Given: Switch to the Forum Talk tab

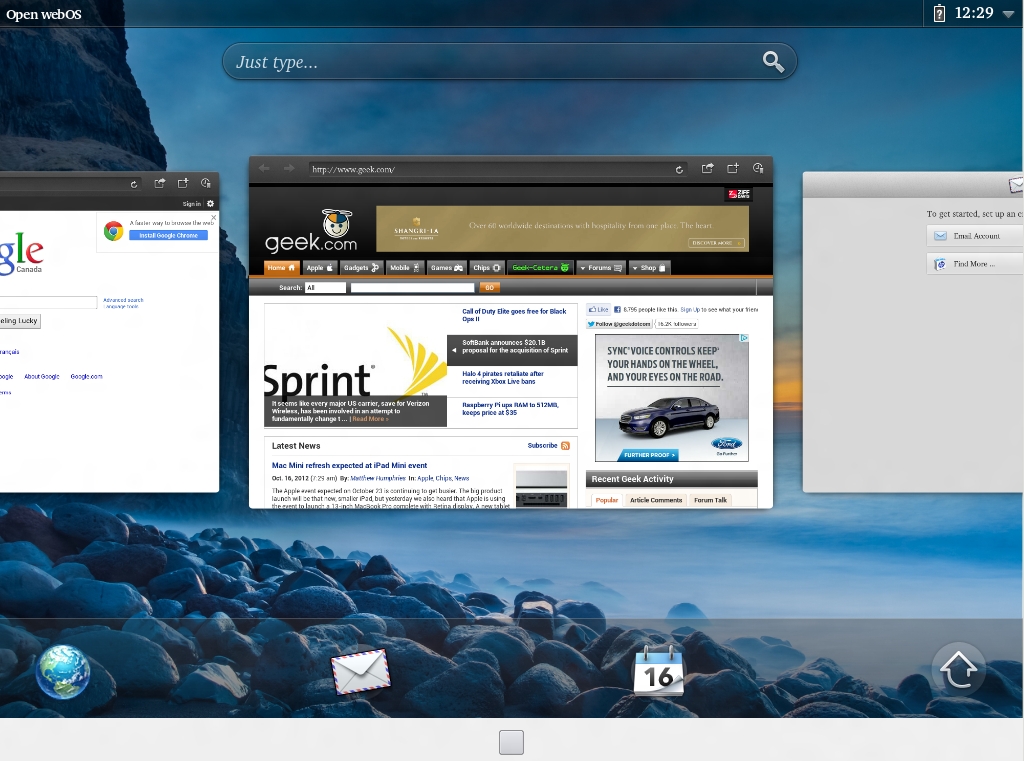Looking at the screenshot, I should pyautogui.click(x=710, y=500).
